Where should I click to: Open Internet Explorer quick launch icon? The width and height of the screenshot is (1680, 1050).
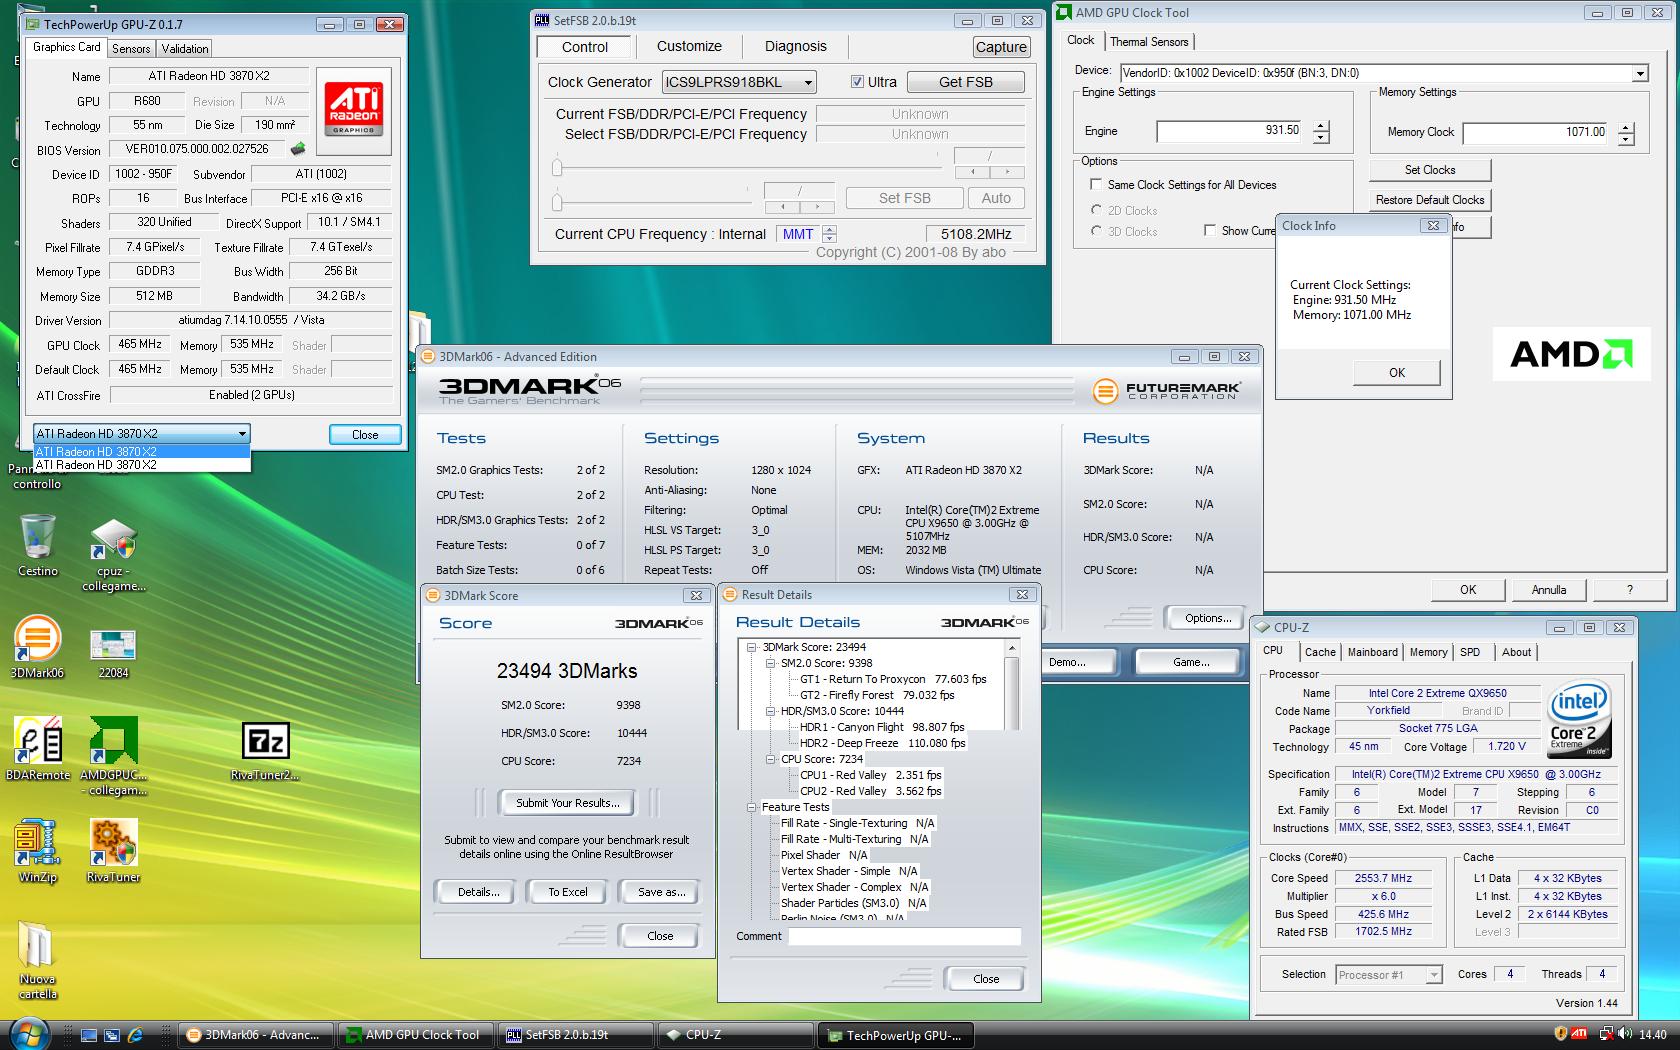(135, 1036)
